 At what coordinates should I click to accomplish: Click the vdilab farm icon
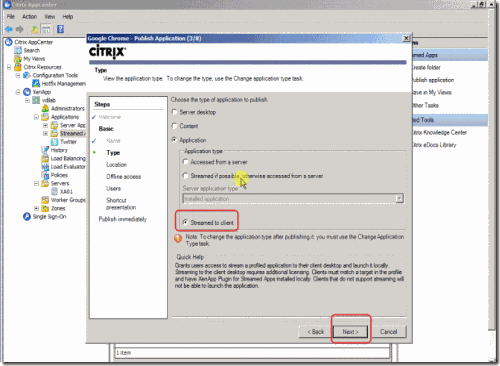[36, 100]
